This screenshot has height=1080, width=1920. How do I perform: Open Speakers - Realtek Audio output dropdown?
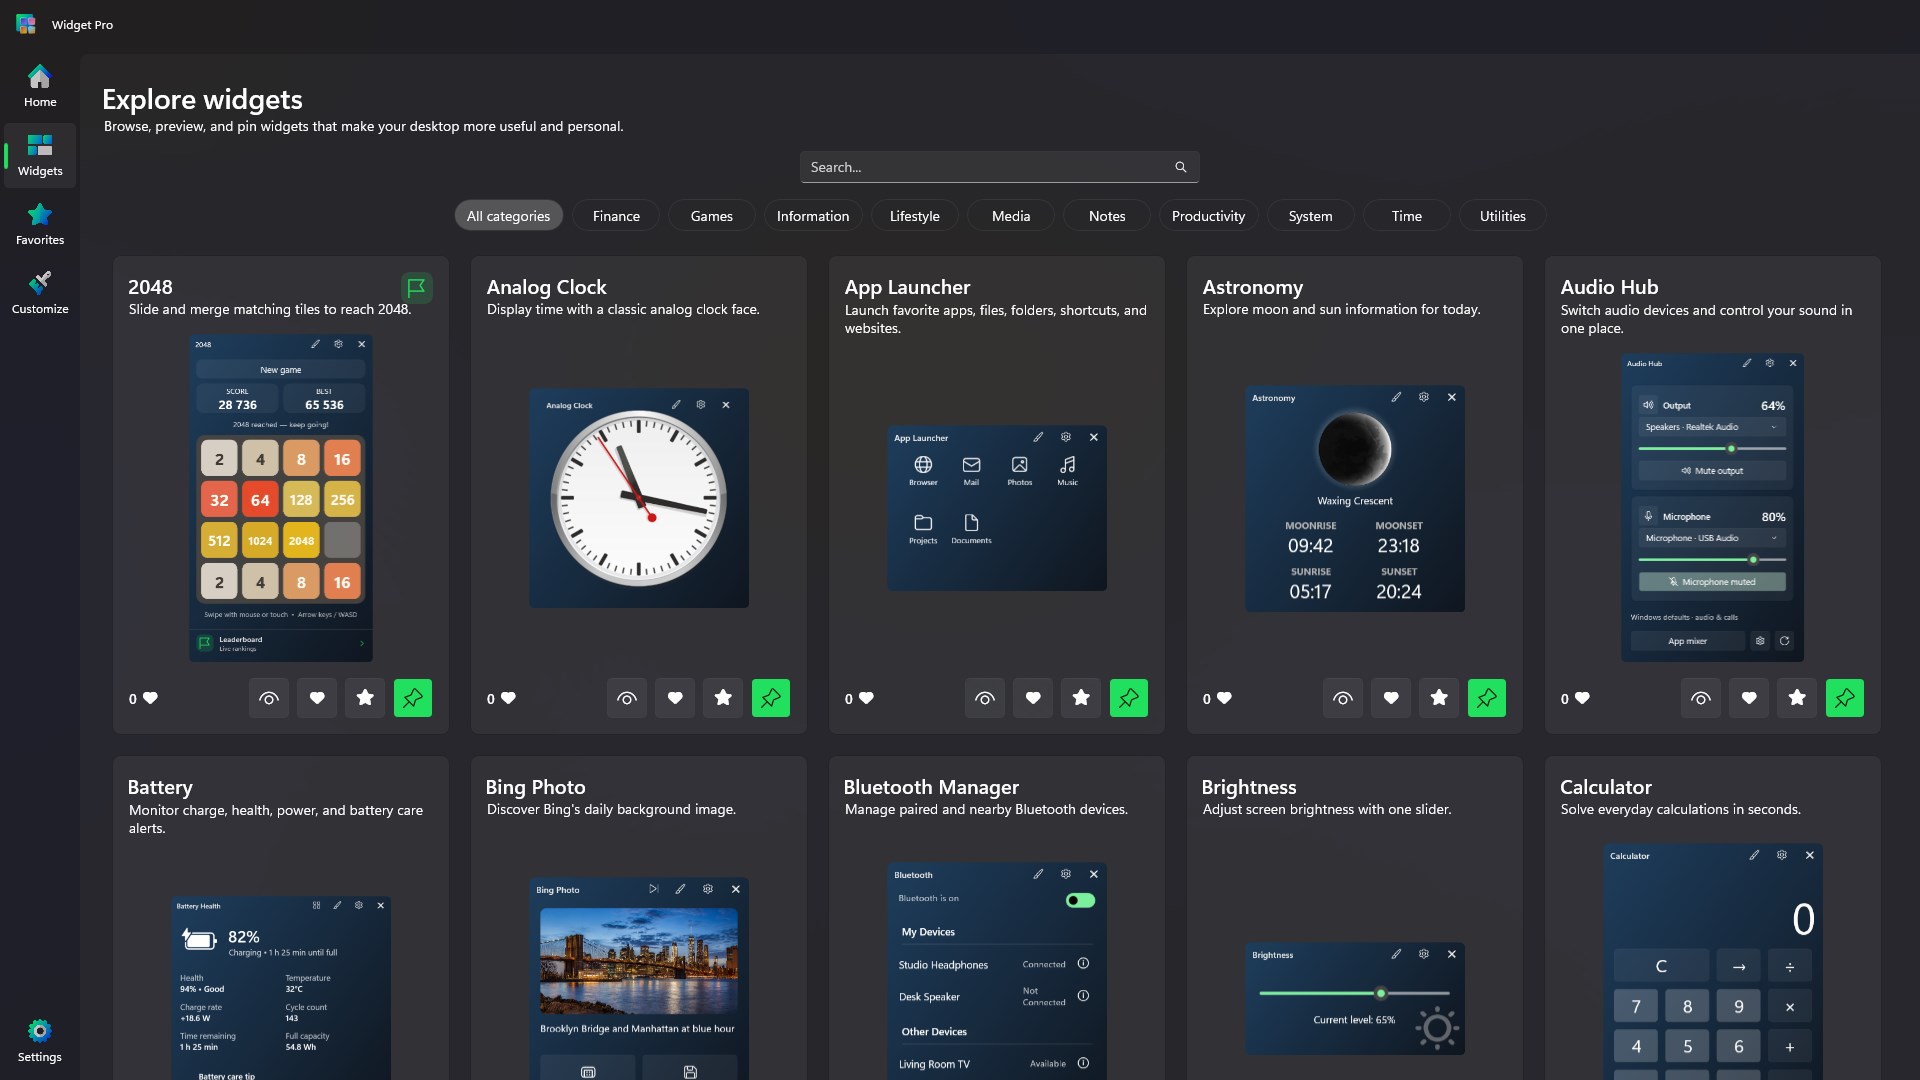click(x=1712, y=427)
